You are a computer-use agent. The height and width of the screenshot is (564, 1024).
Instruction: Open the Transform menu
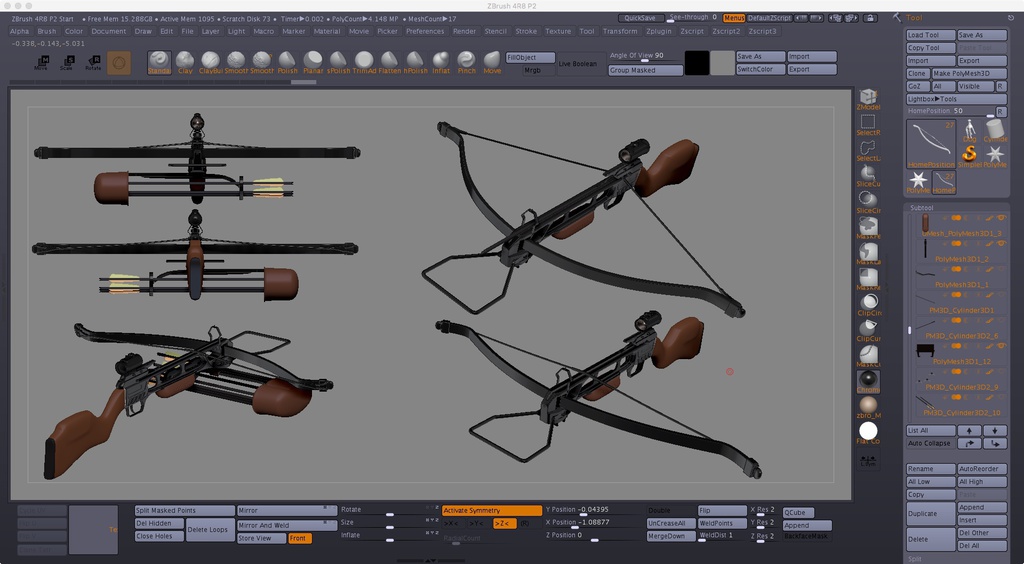coord(619,31)
